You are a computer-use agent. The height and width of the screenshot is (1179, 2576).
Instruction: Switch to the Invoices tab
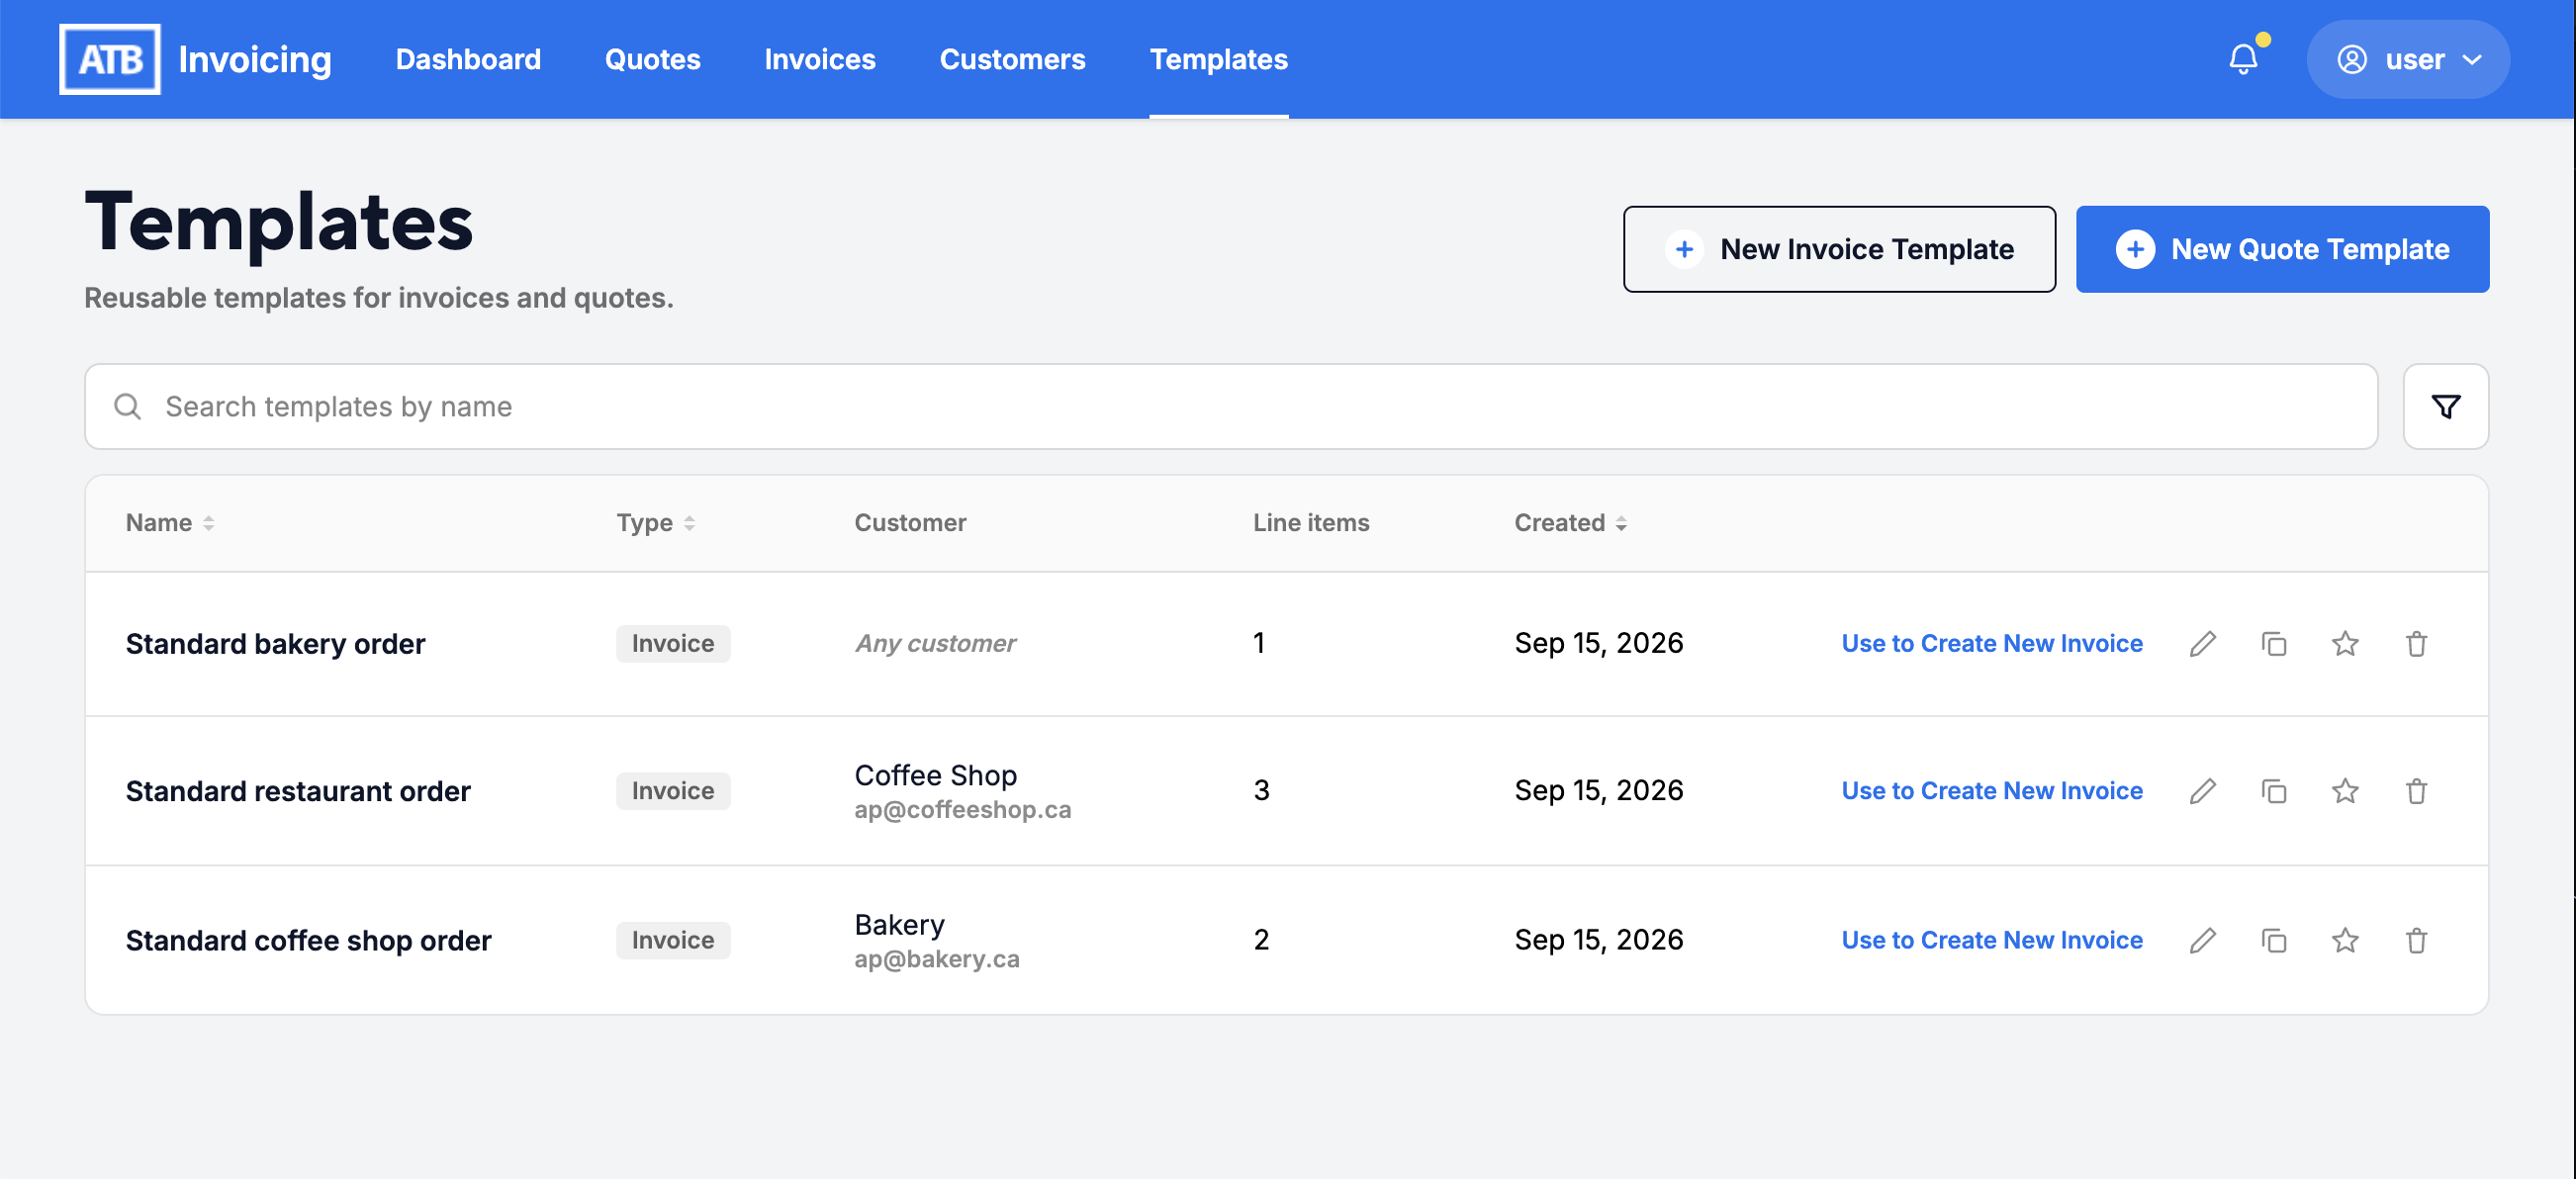pos(820,59)
